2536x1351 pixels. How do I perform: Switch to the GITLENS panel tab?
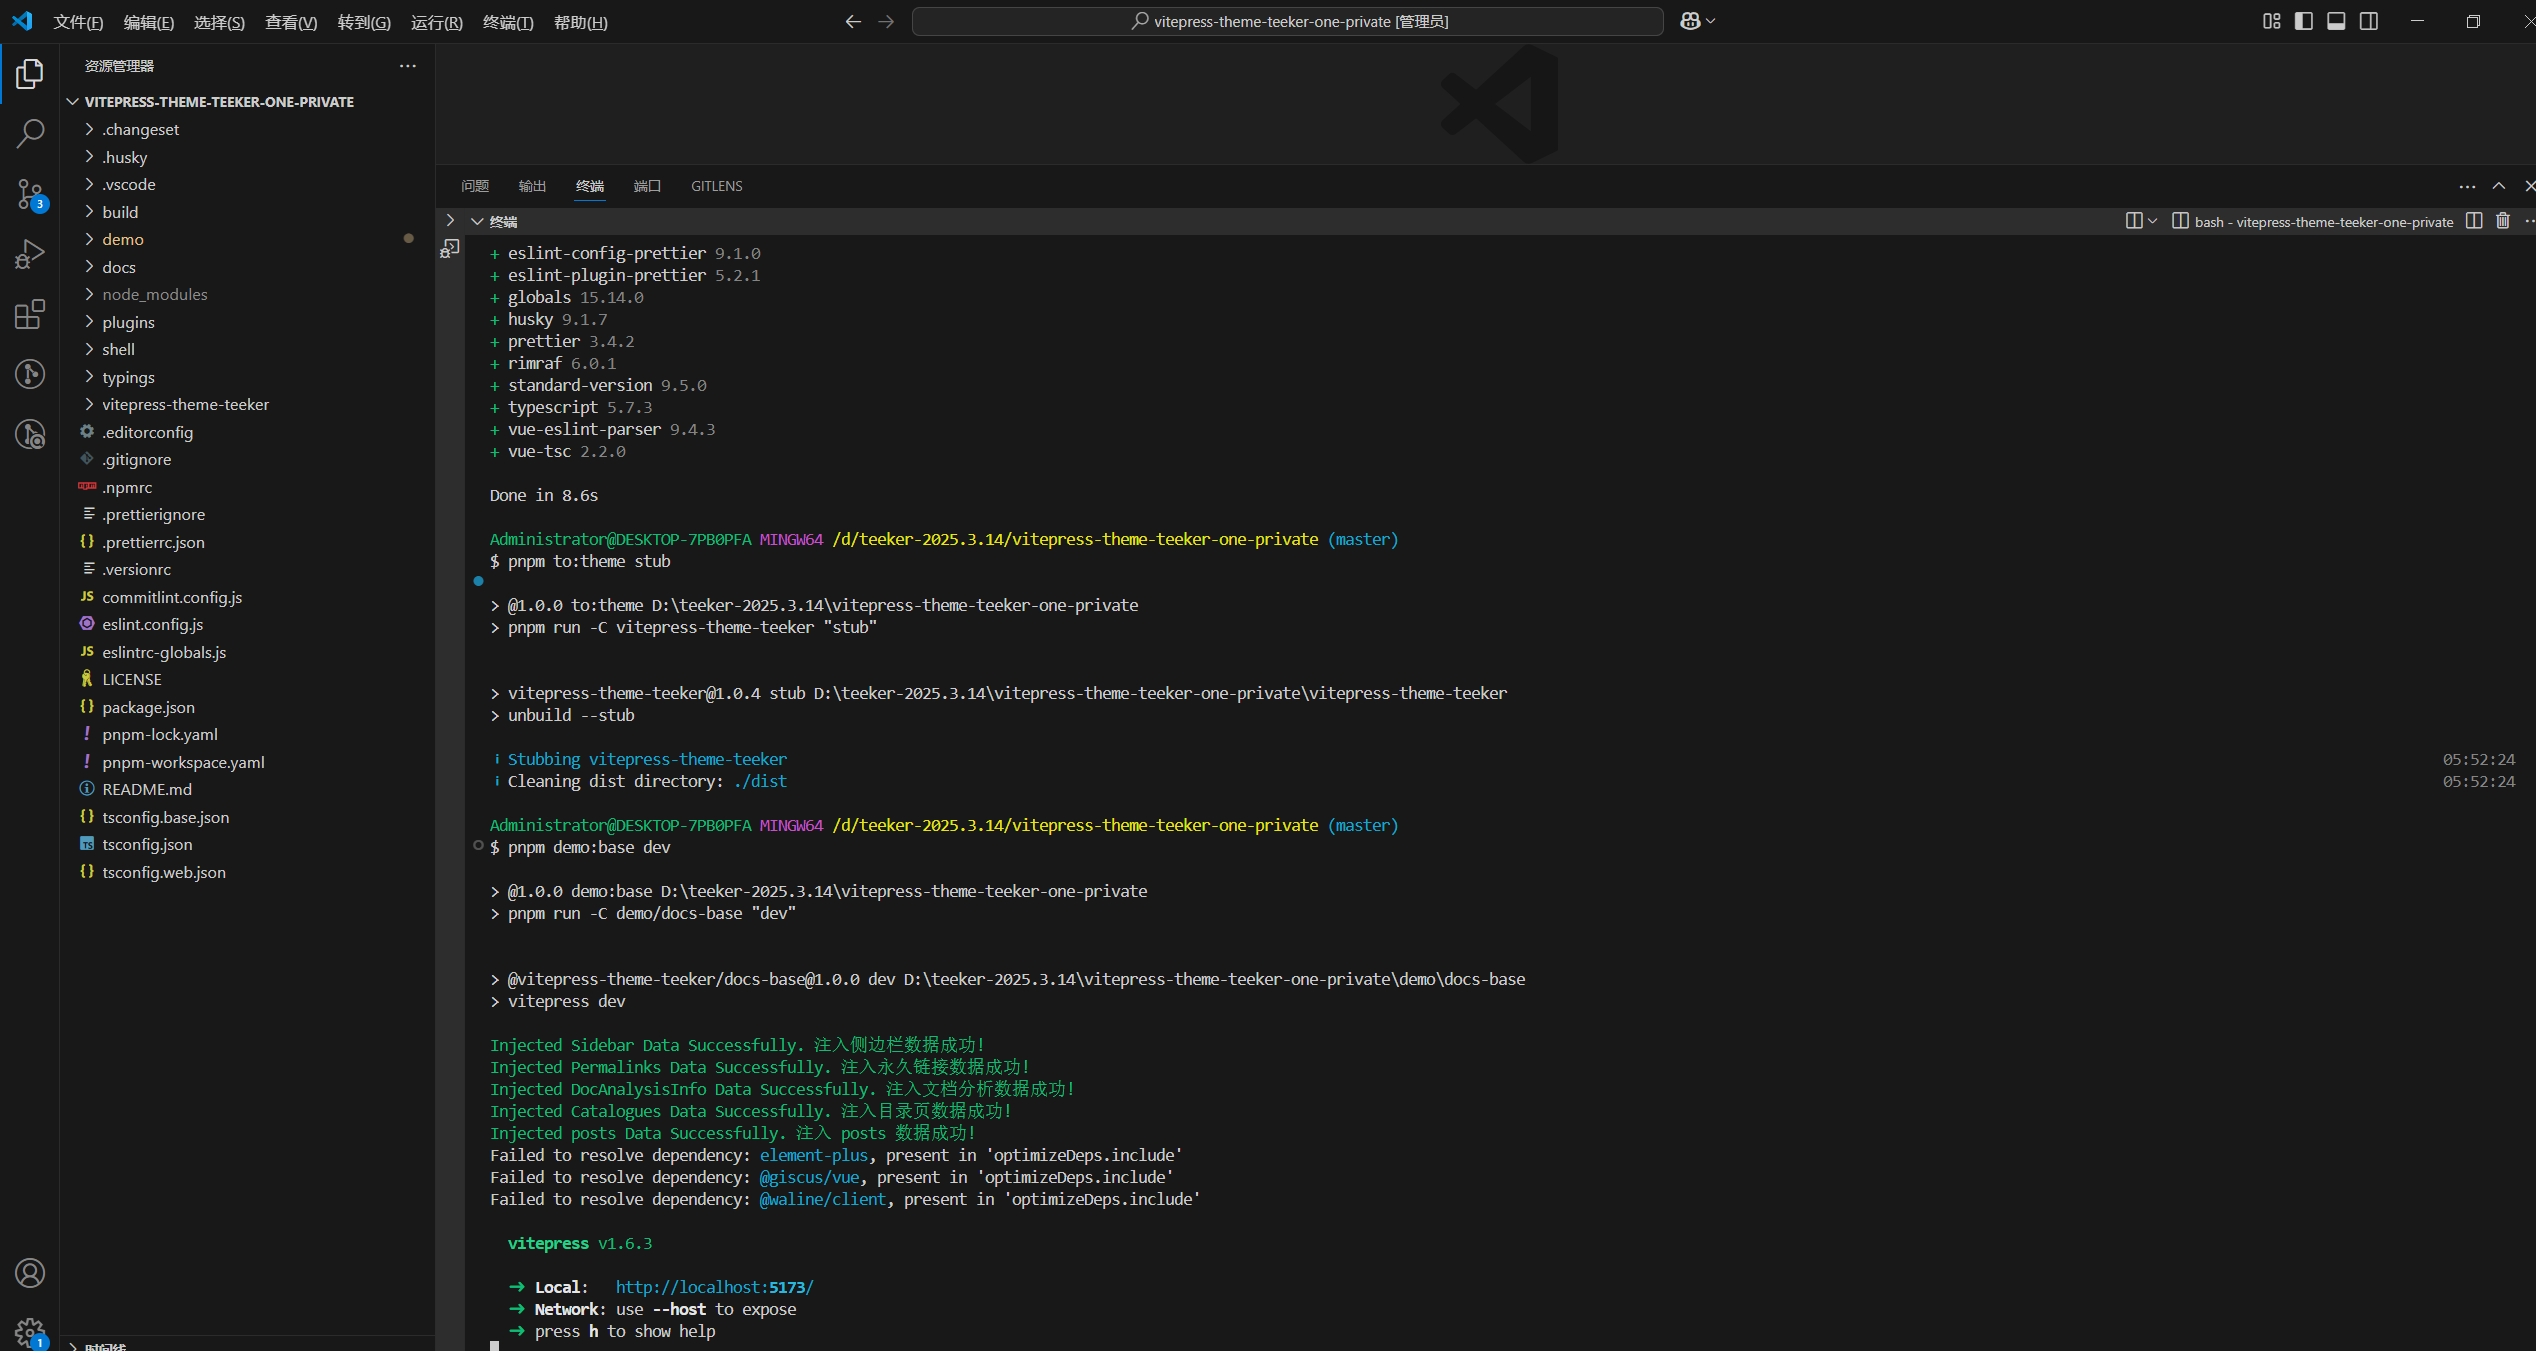pos(717,186)
